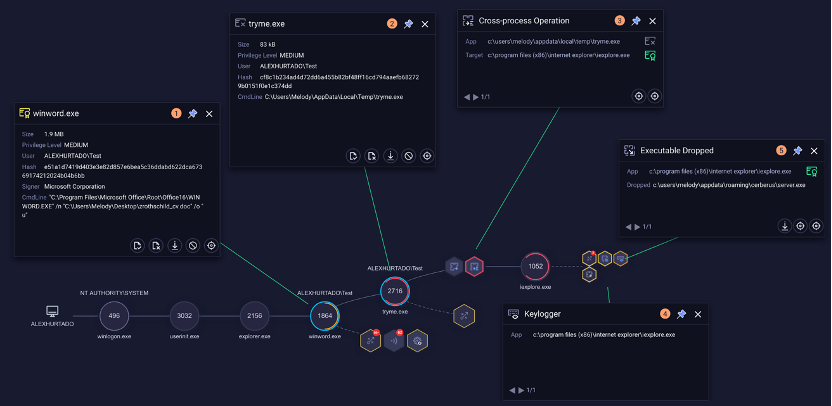832x406 pixels.
Task: Pin the tryme.exe details panel
Action: point(408,24)
